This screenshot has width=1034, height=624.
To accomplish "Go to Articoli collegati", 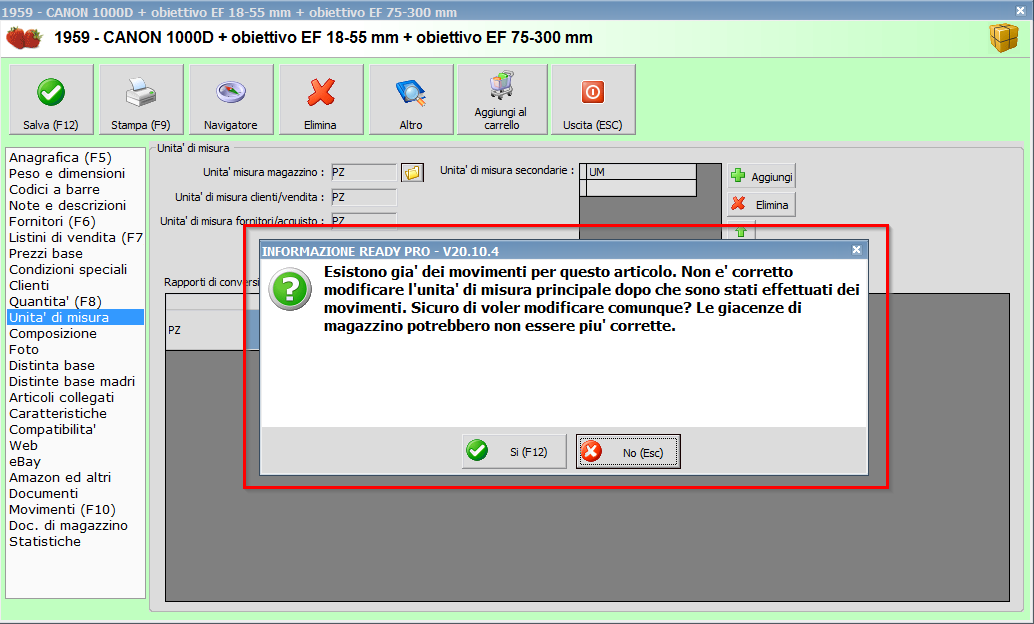I will pyautogui.click(x=61, y=397).
